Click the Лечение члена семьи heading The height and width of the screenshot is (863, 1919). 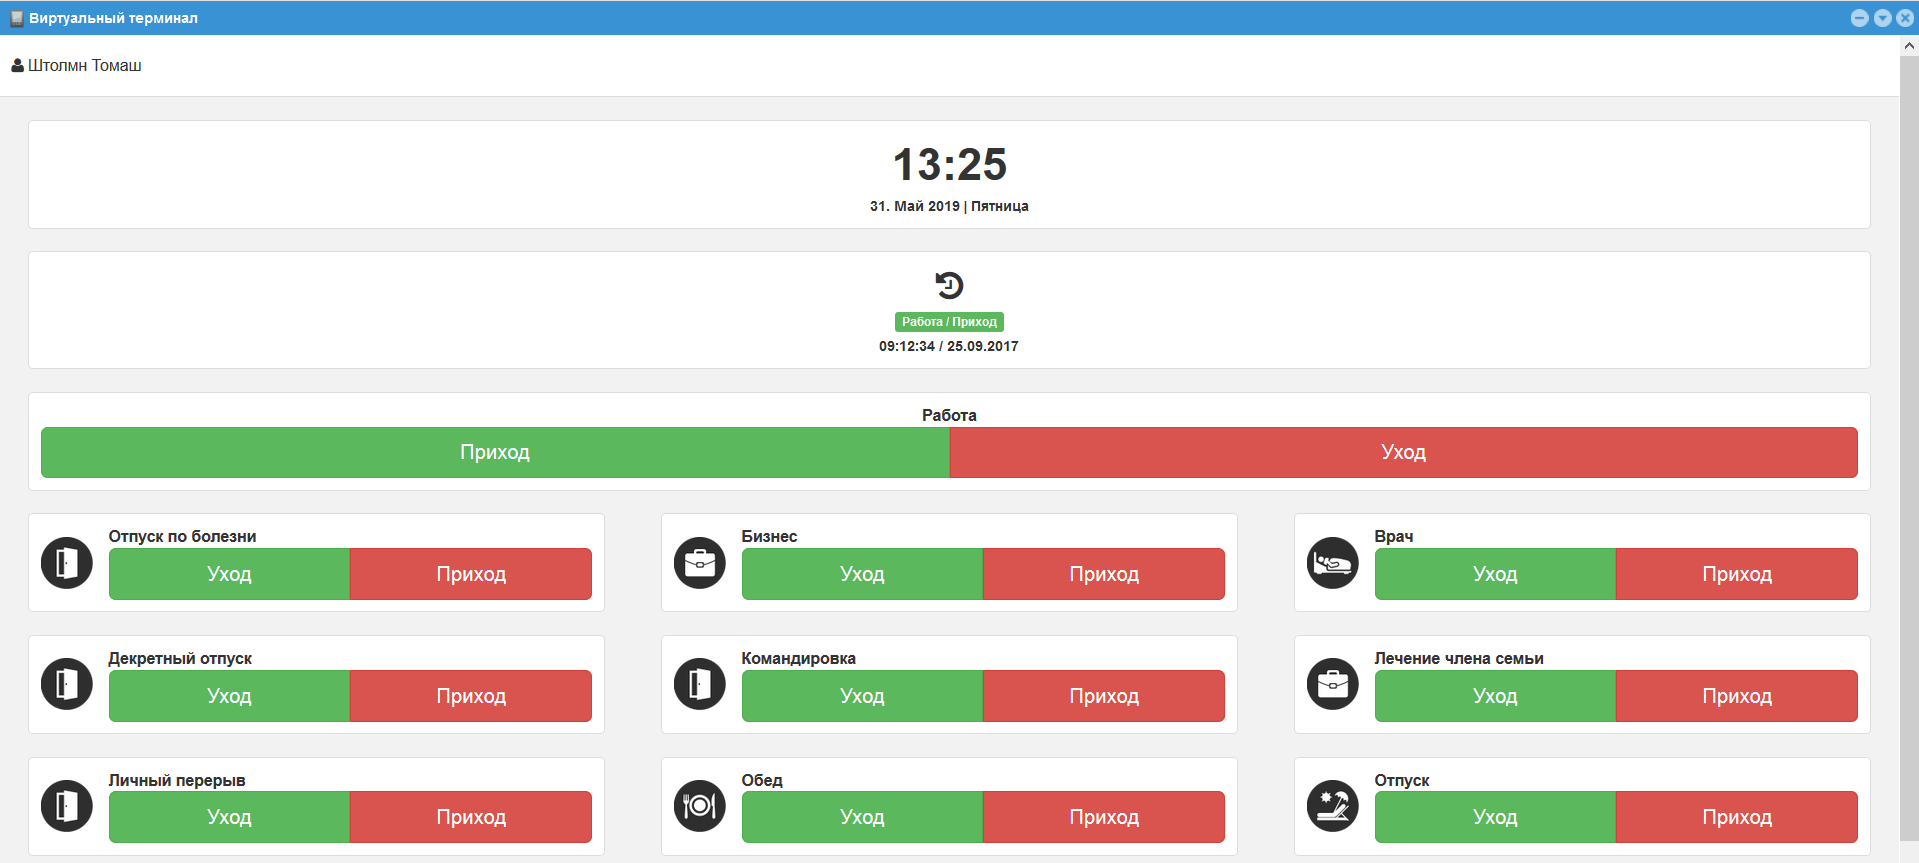1459,658
